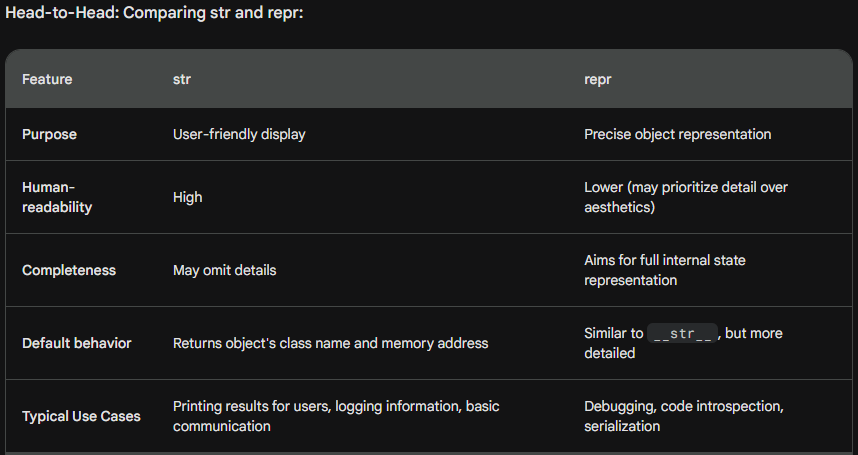Click the 'User-friendly display' cell
Image resolution: width=858 pixels, height=455 pixels.
(x=239, y=134)
